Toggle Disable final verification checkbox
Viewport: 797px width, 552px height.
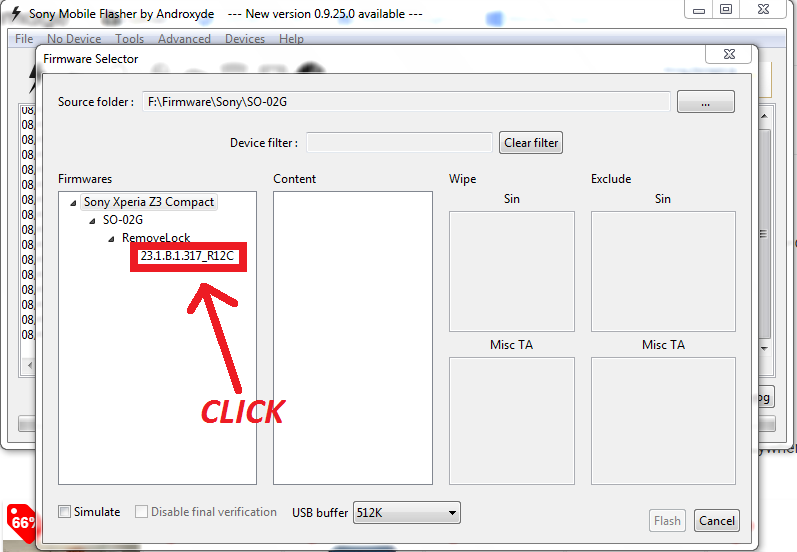[x=141, y=511]
